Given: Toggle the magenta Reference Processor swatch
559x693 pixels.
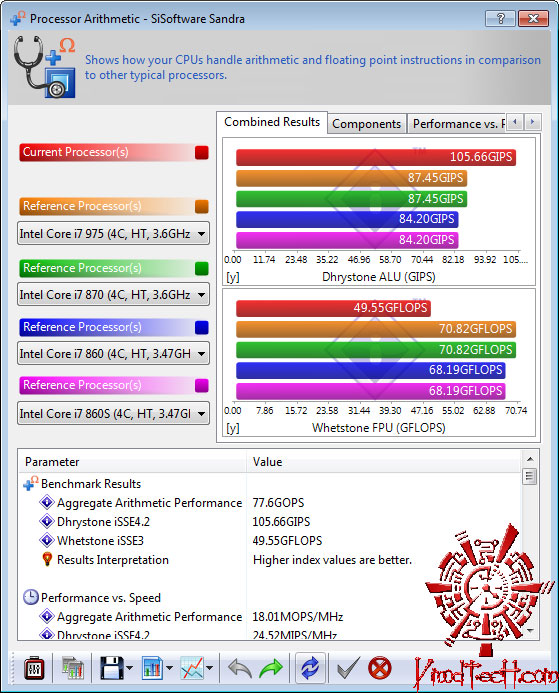Looking at the screenshot, I should point(202,385).
